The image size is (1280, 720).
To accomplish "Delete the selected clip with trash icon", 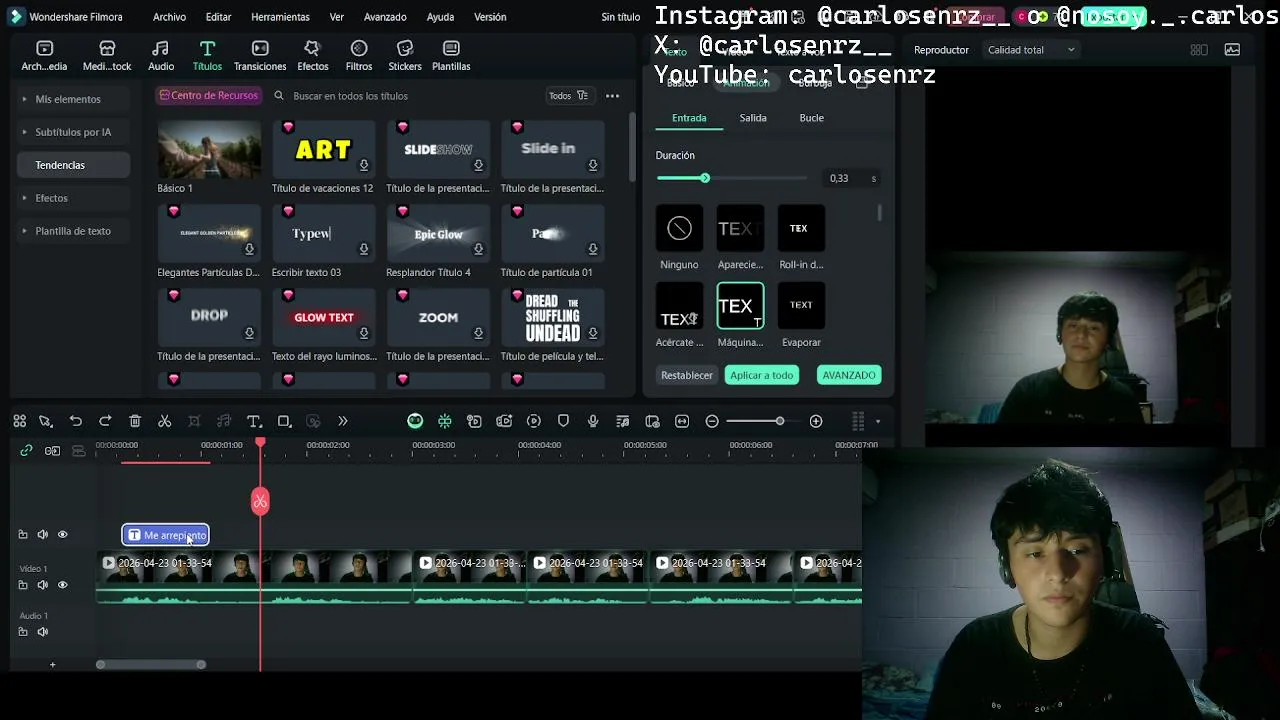I will [x=135, y=421].
